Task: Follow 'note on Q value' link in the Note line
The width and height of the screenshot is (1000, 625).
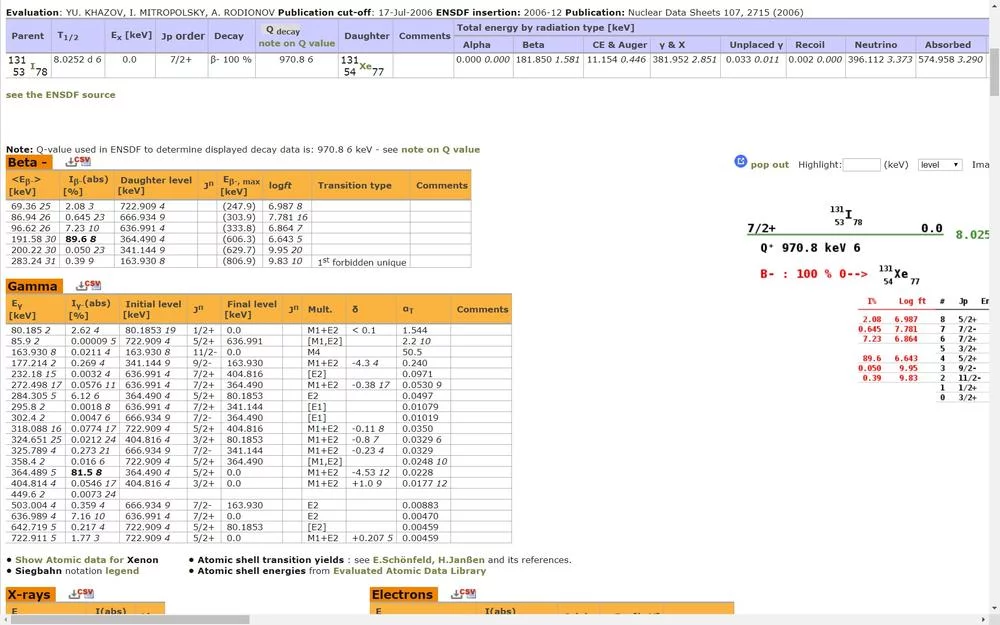Action: click(x=440, y=149)
